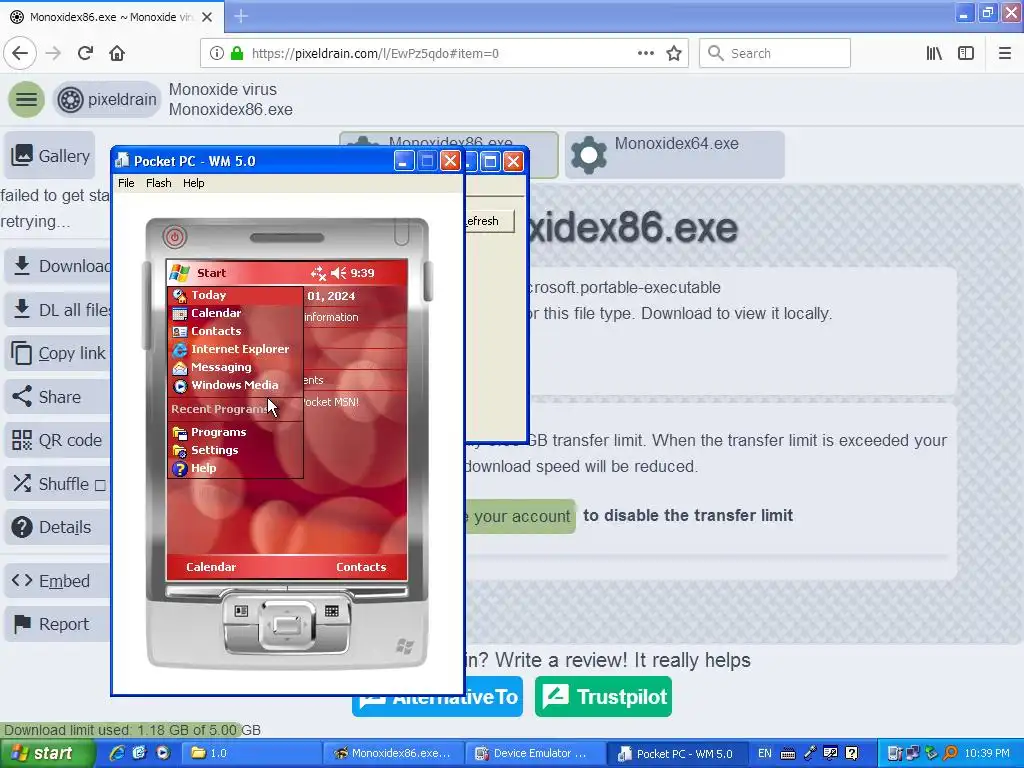The width and height of the screenshot is (1024, 768).
Task: Click the Share button
Action: 59,396
